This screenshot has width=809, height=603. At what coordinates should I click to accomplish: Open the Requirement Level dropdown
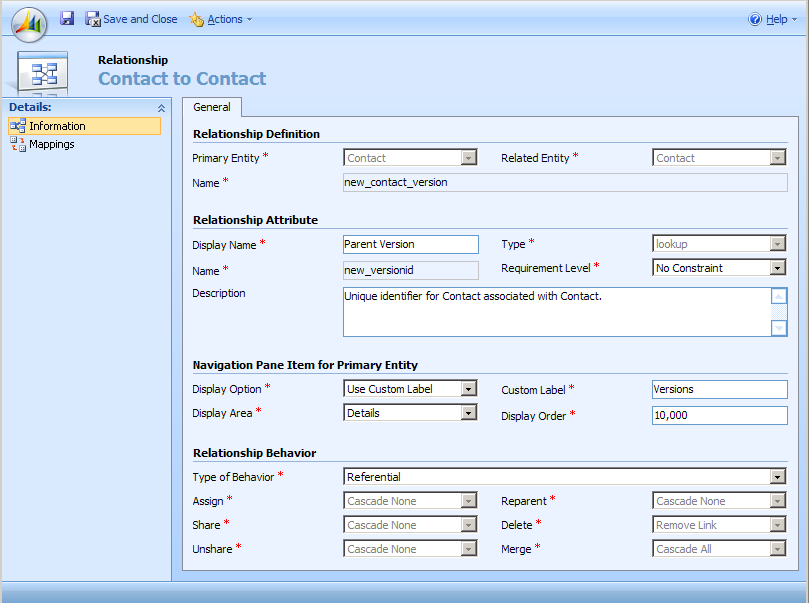[x=777, y=267]
